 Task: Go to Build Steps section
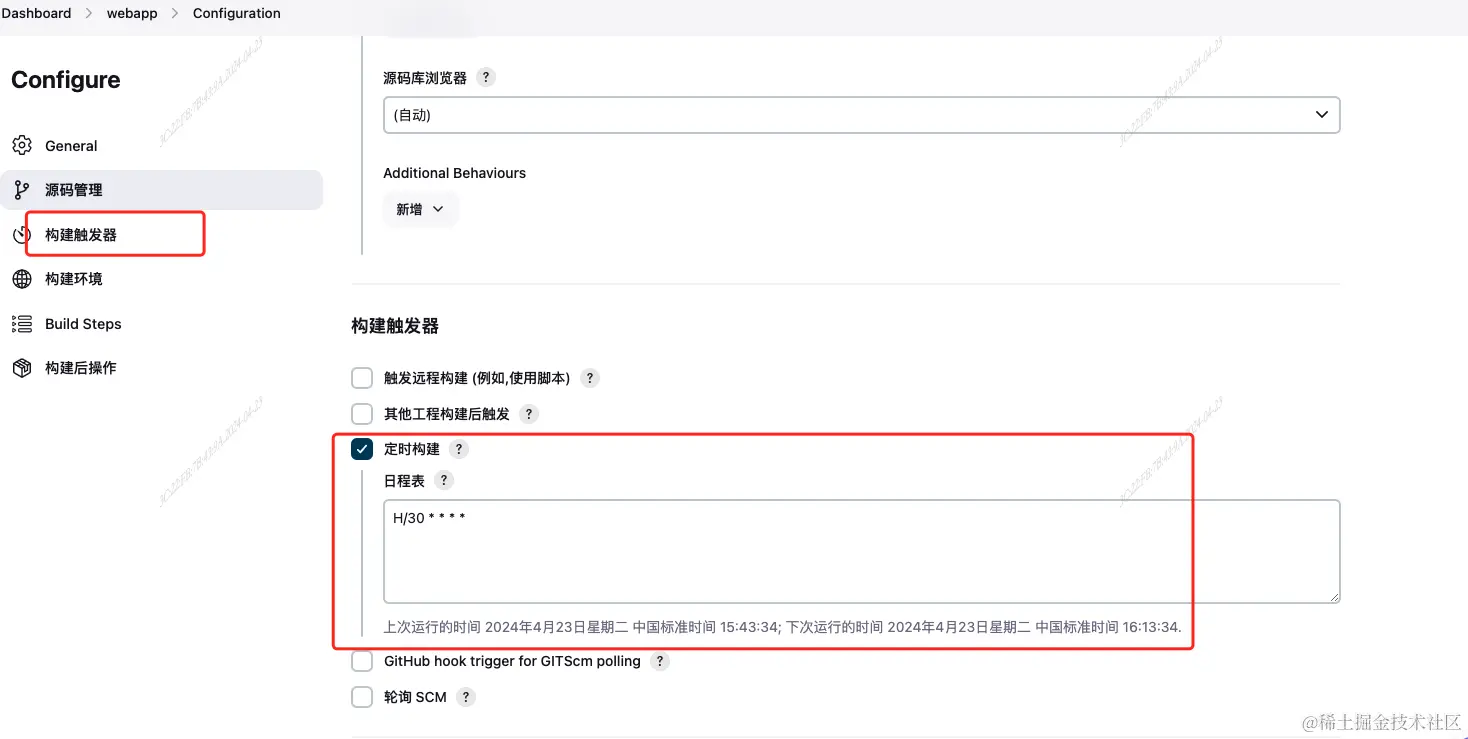(x=161, y=324)
